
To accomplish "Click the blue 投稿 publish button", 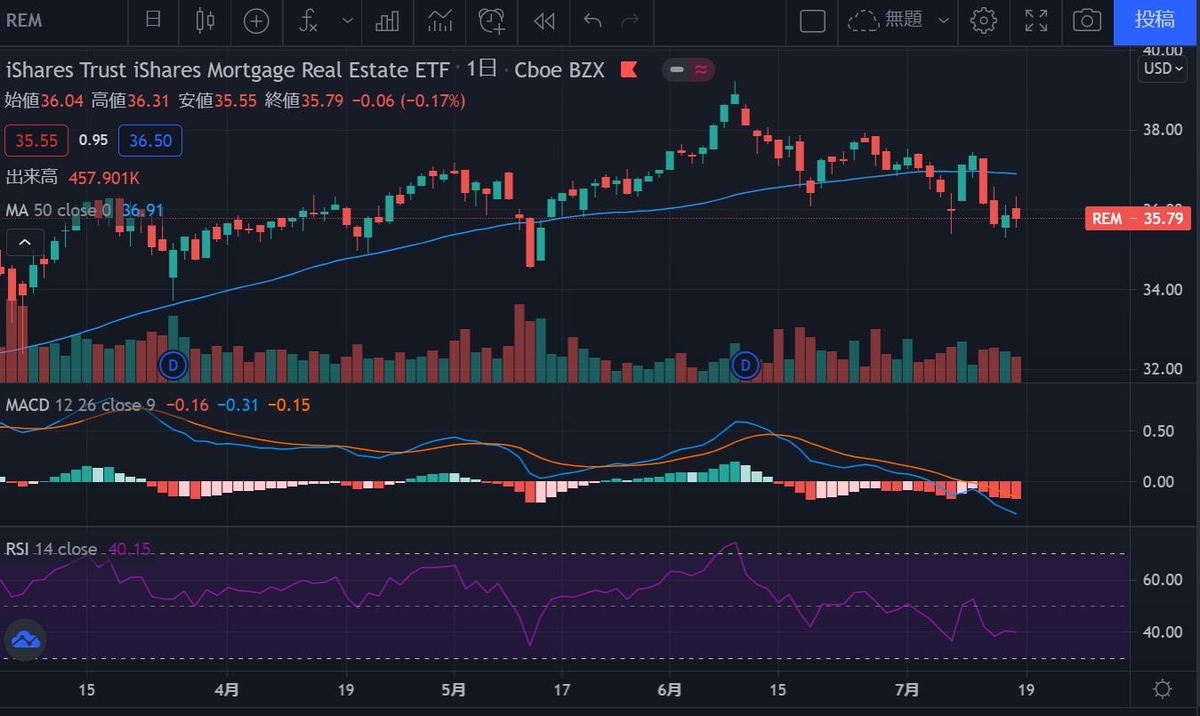I will (x=1155, y=20).
